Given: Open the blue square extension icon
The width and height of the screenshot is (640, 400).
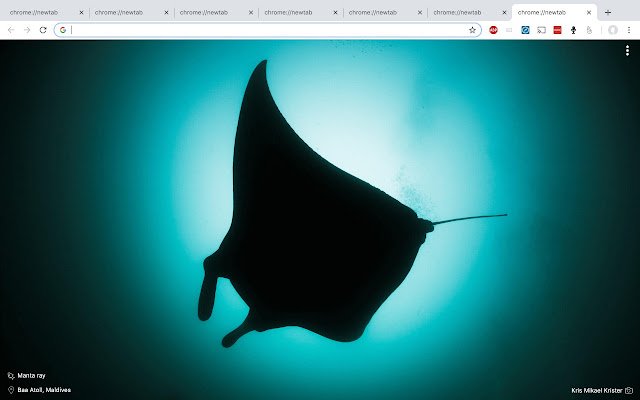Looking at the screenshot, I should click(525, 30).
